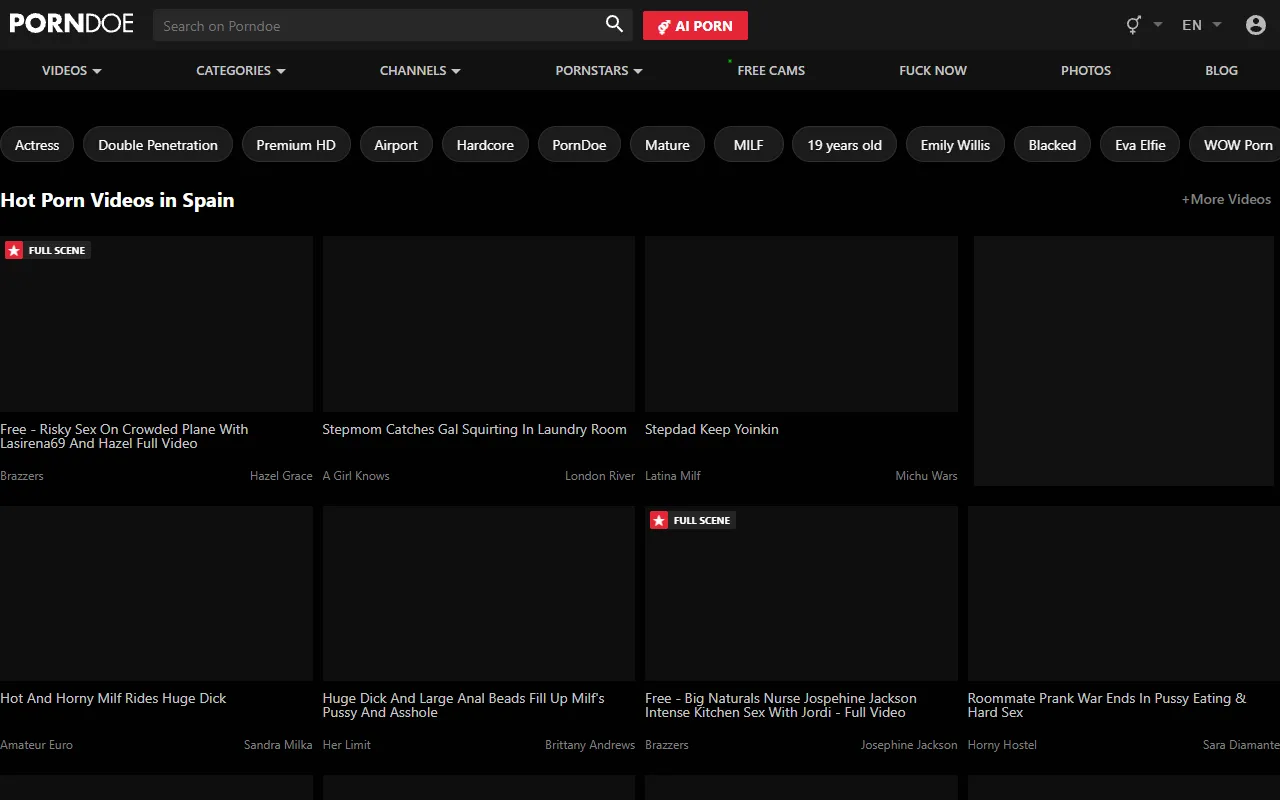
Task: Open the A Girl Knows channel link
Action: tap(356, 476)
